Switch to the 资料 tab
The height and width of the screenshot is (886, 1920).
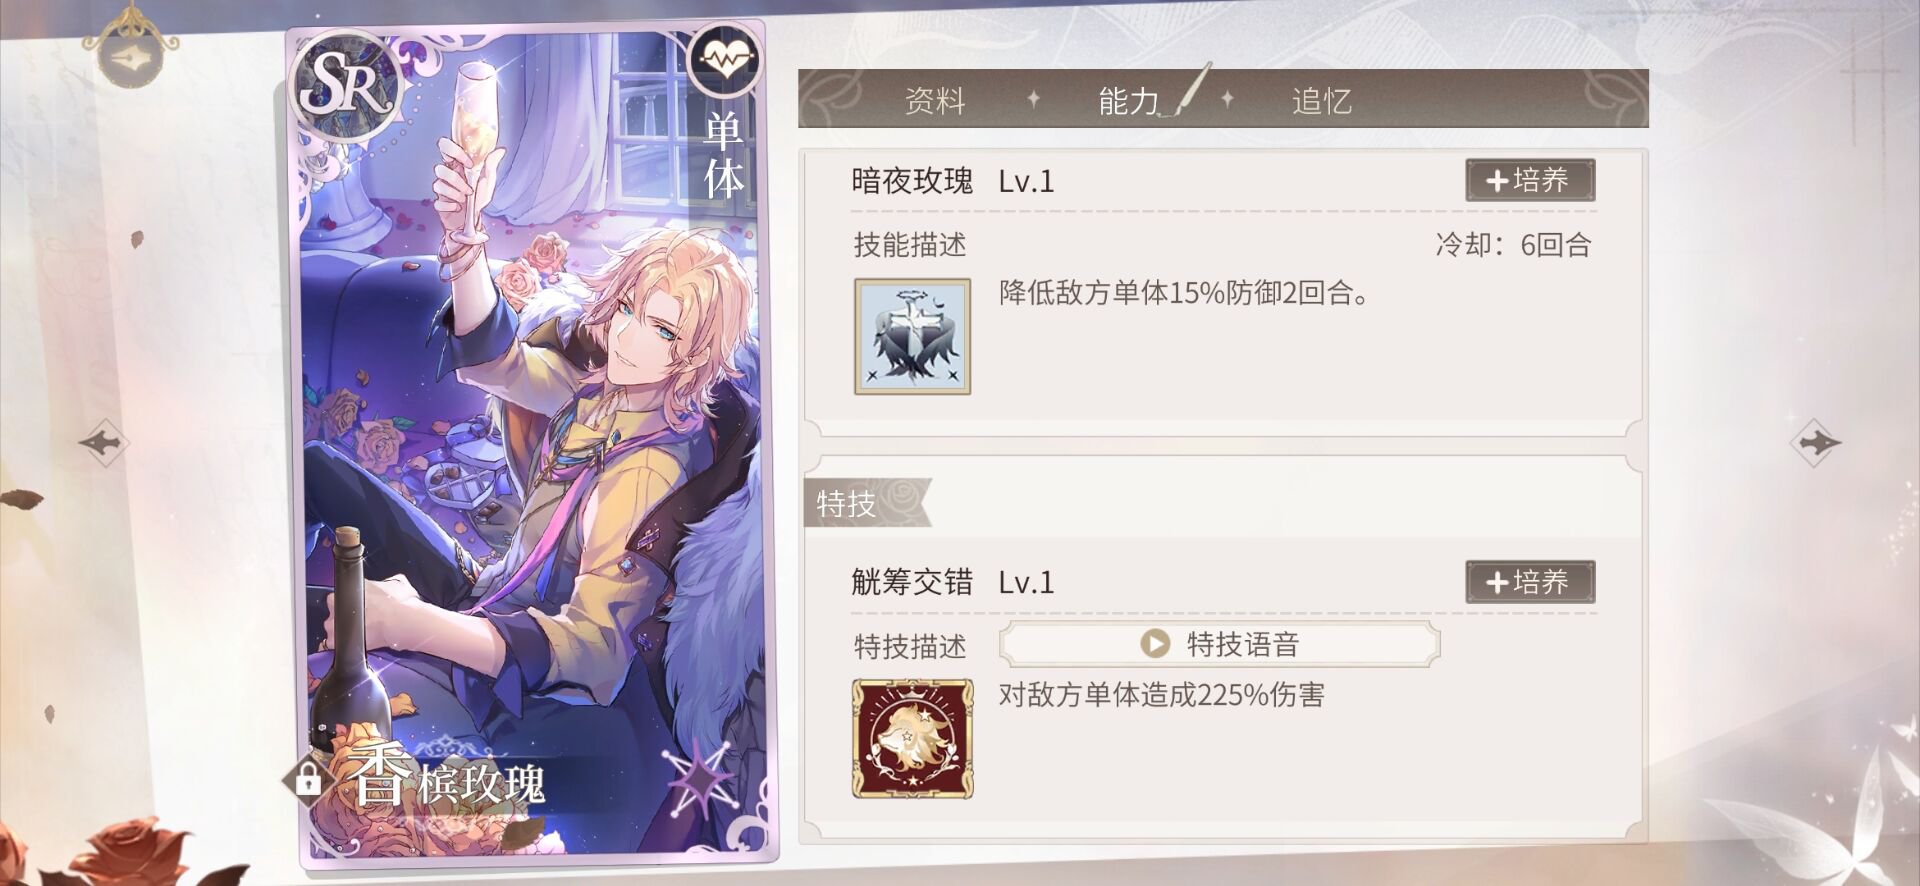click(x=935, y=100)
